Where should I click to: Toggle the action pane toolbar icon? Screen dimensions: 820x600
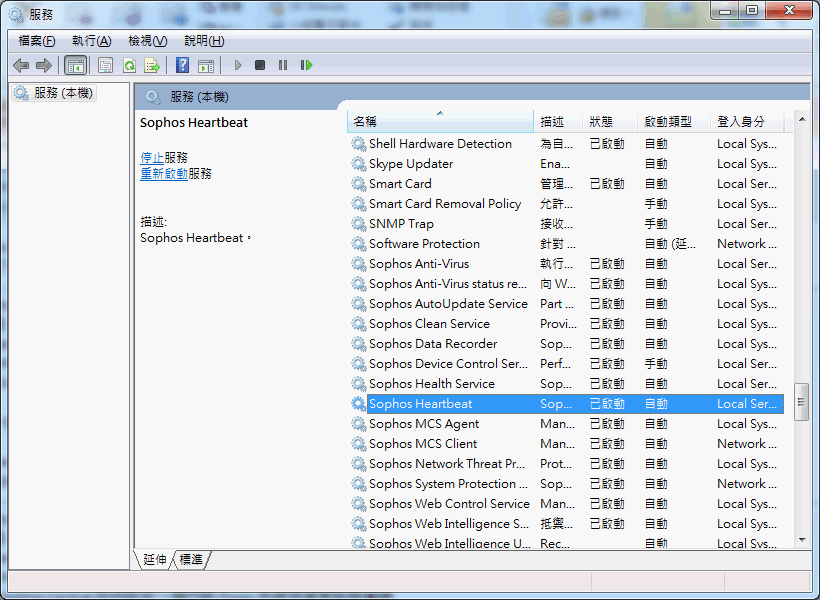coord(206,65)
